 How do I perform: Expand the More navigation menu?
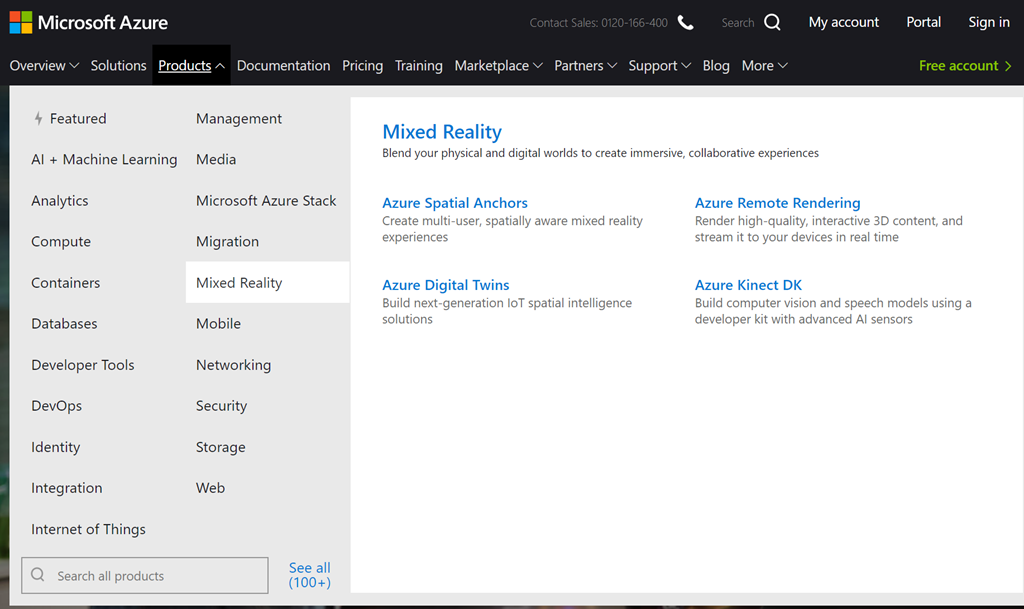click(764, 66)
